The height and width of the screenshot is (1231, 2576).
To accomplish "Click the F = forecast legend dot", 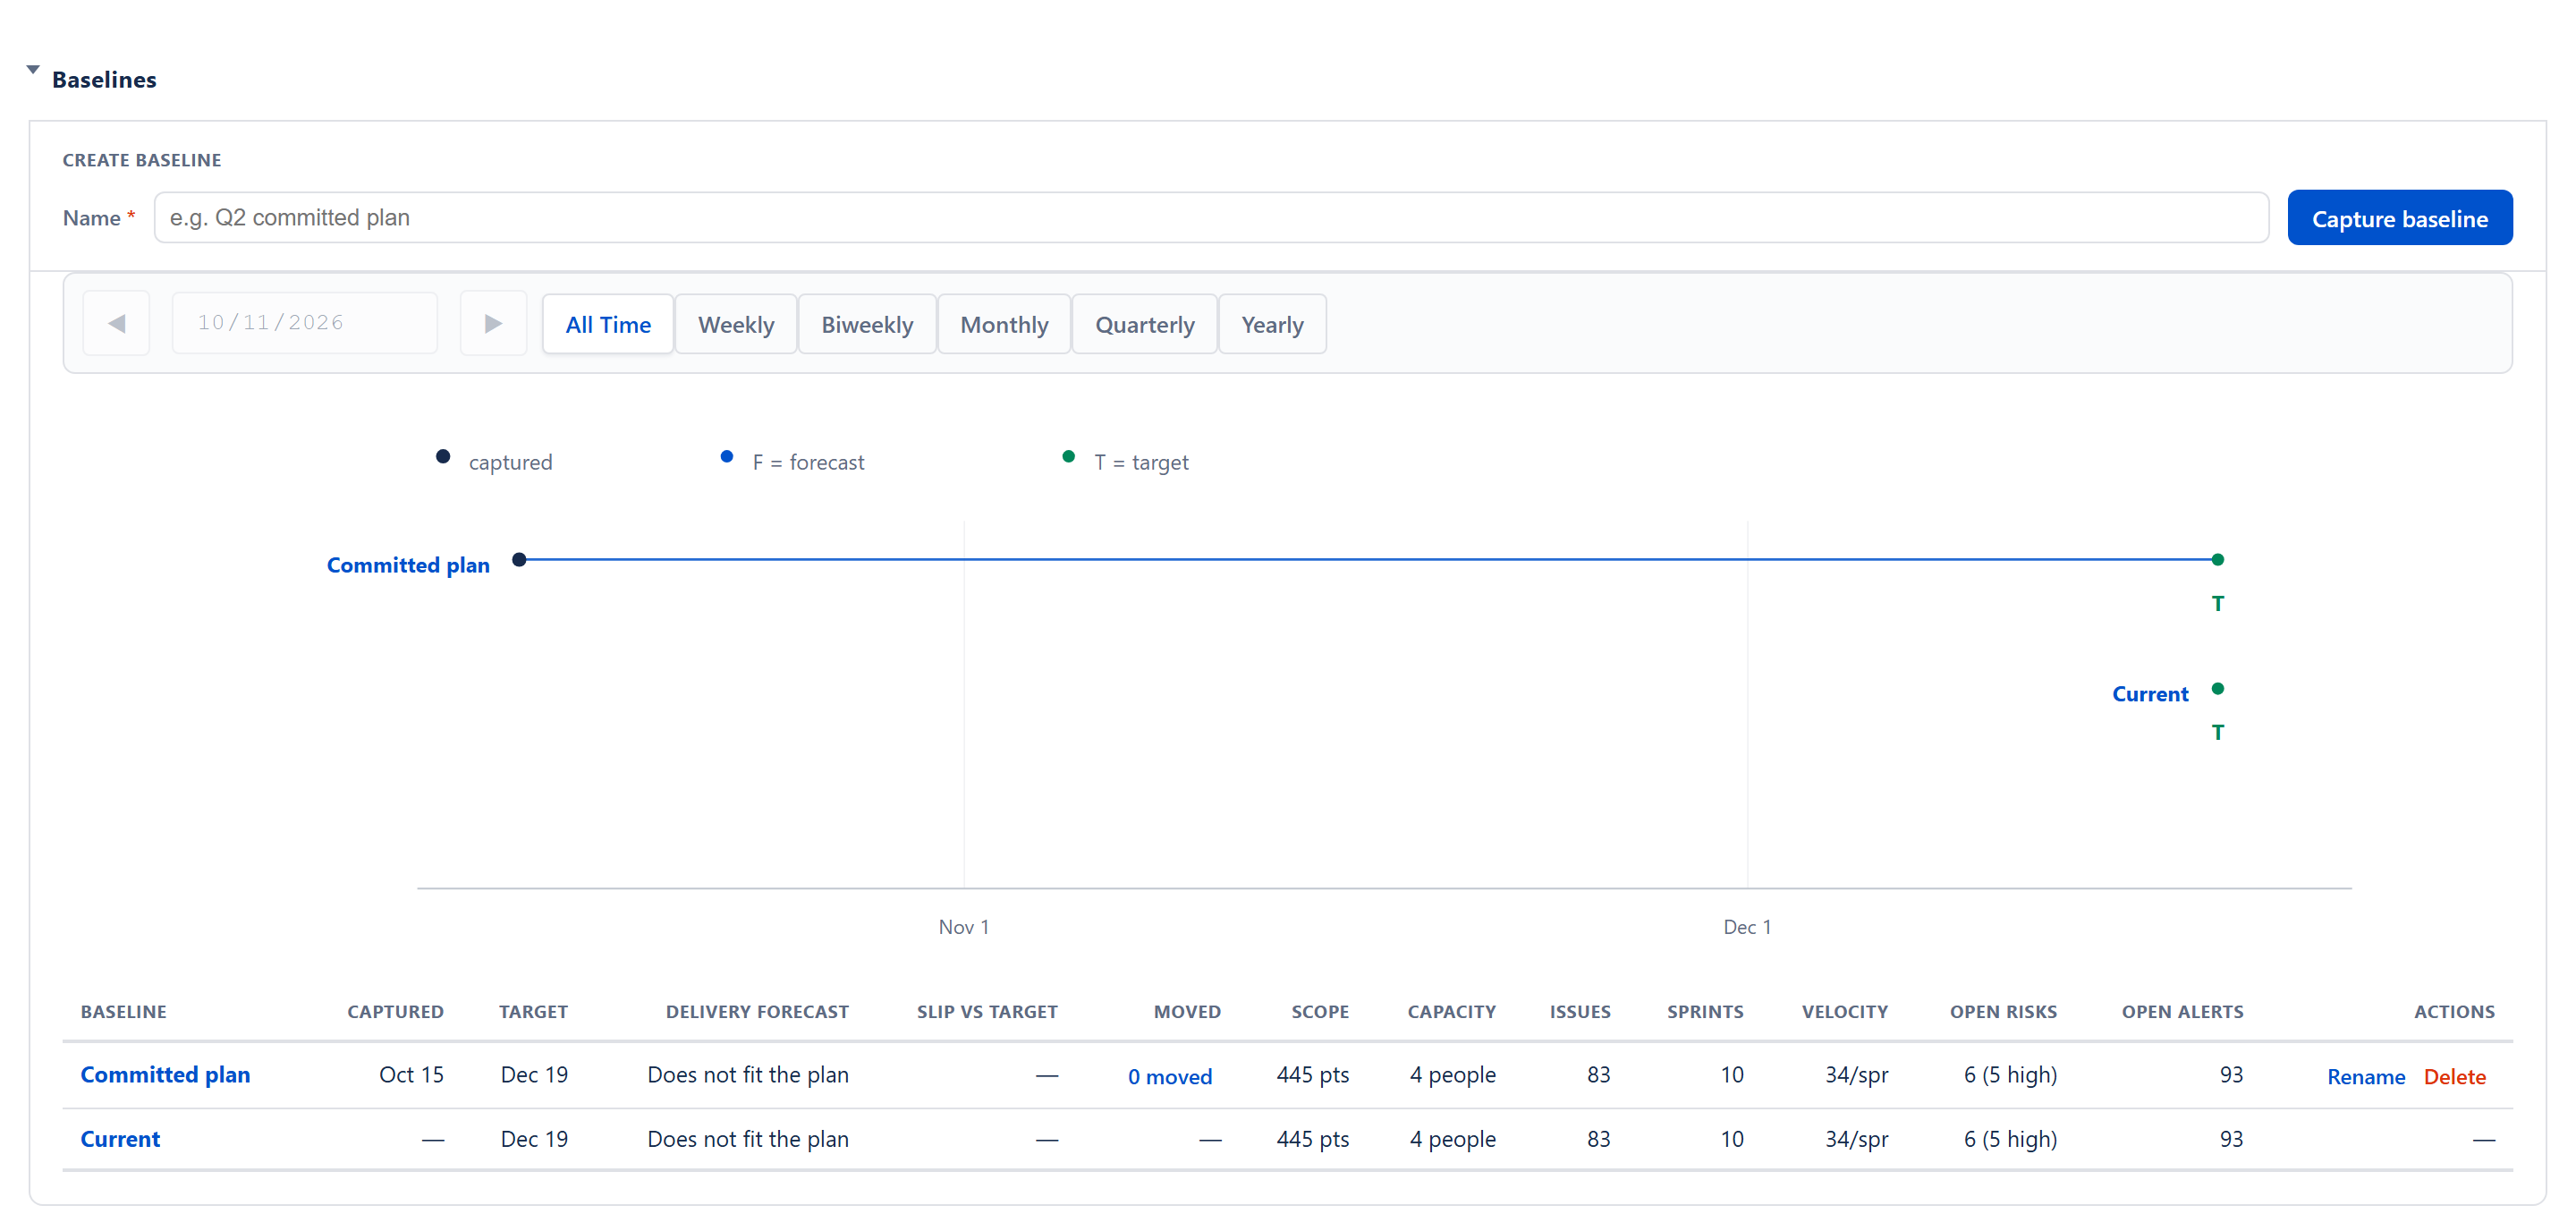I will tap(727, 457).
